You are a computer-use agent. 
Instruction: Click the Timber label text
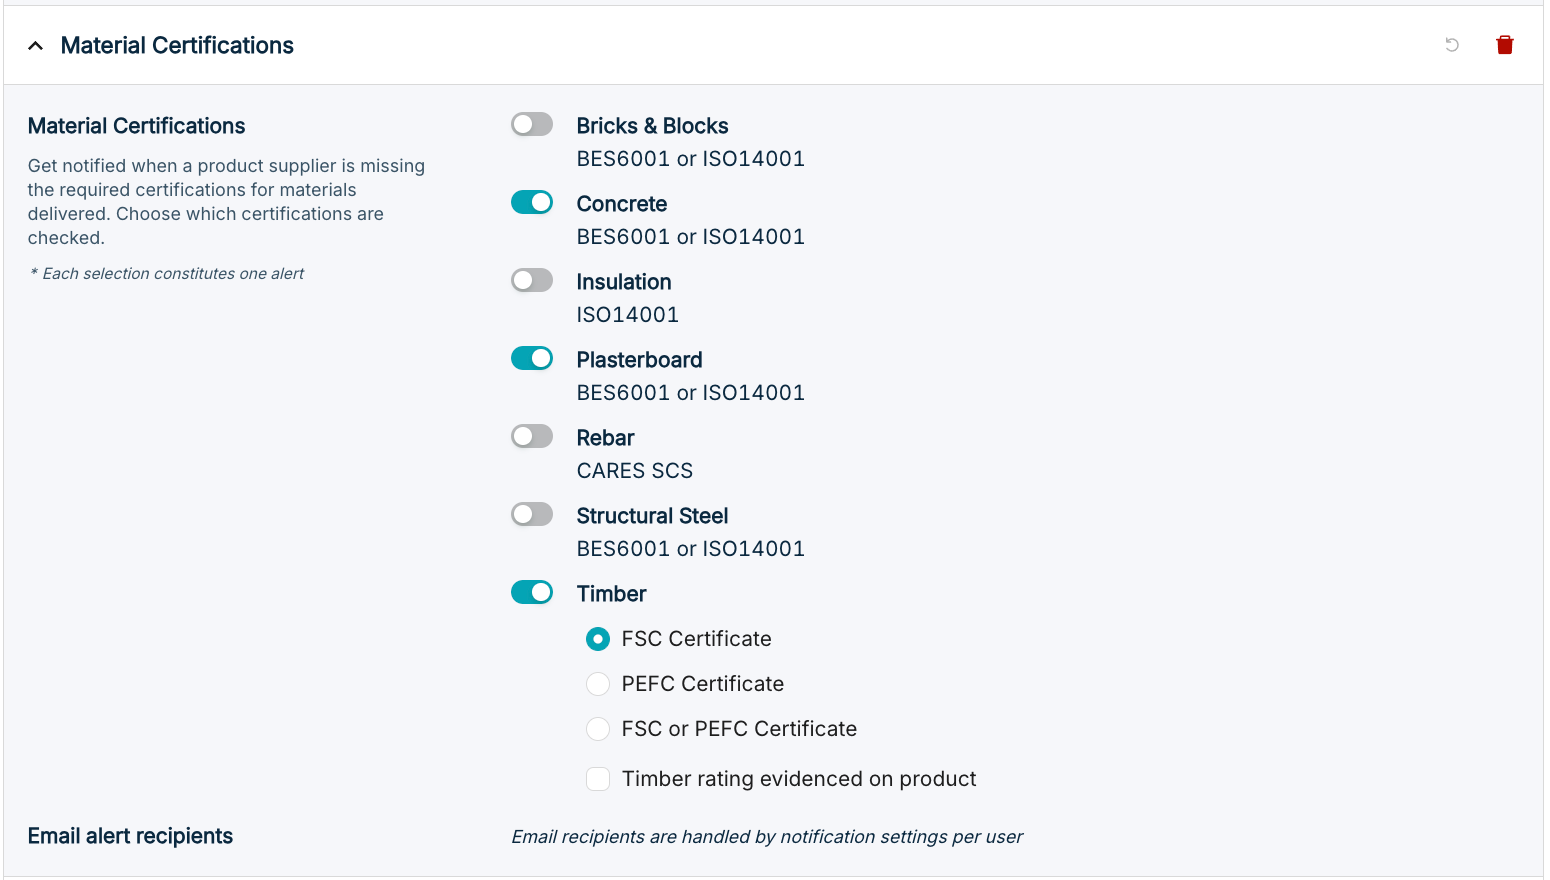pyautogui.click(x=612, y=594)
